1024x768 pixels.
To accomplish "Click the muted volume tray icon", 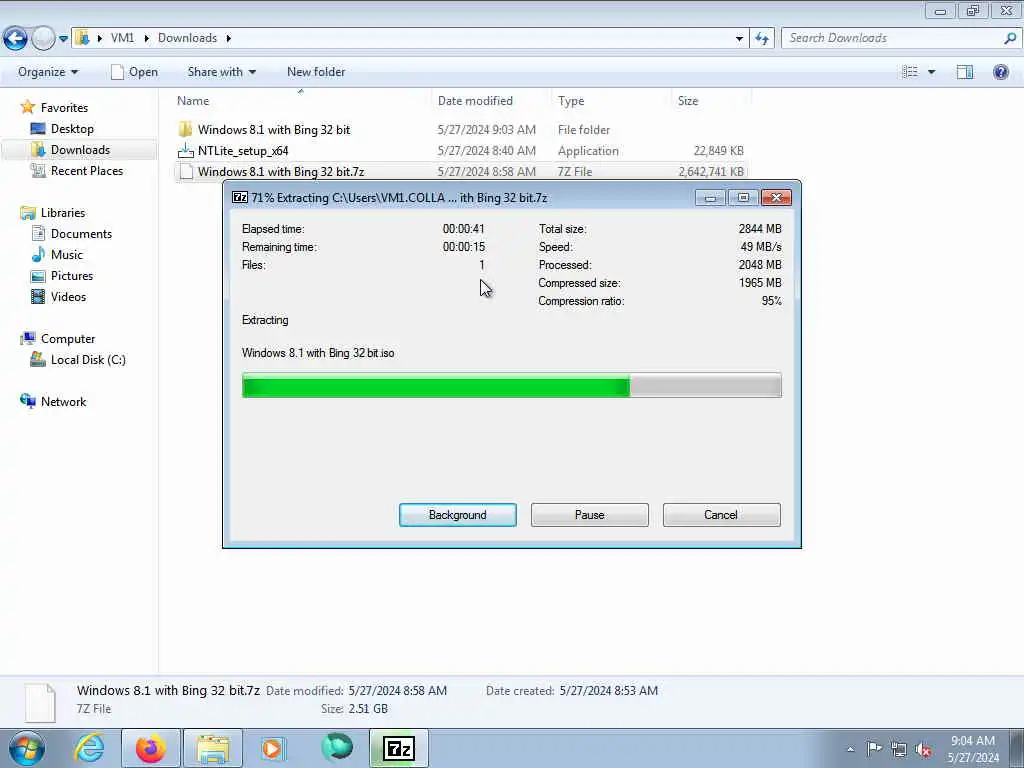I will [x=923, y=750].
